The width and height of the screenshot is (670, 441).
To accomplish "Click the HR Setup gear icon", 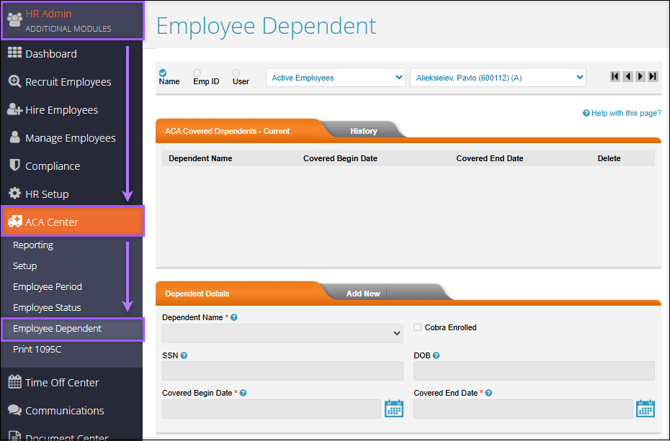I will tap(15, 193).
